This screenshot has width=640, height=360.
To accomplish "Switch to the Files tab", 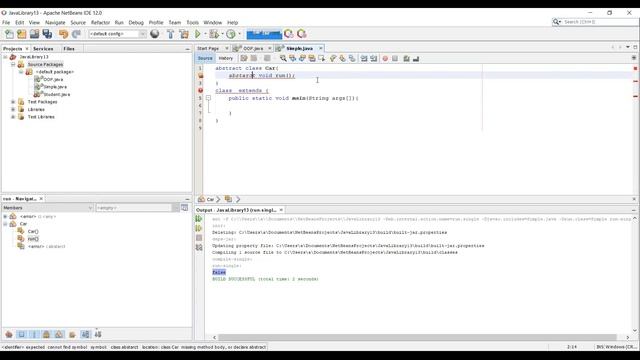I will (69, 49).
